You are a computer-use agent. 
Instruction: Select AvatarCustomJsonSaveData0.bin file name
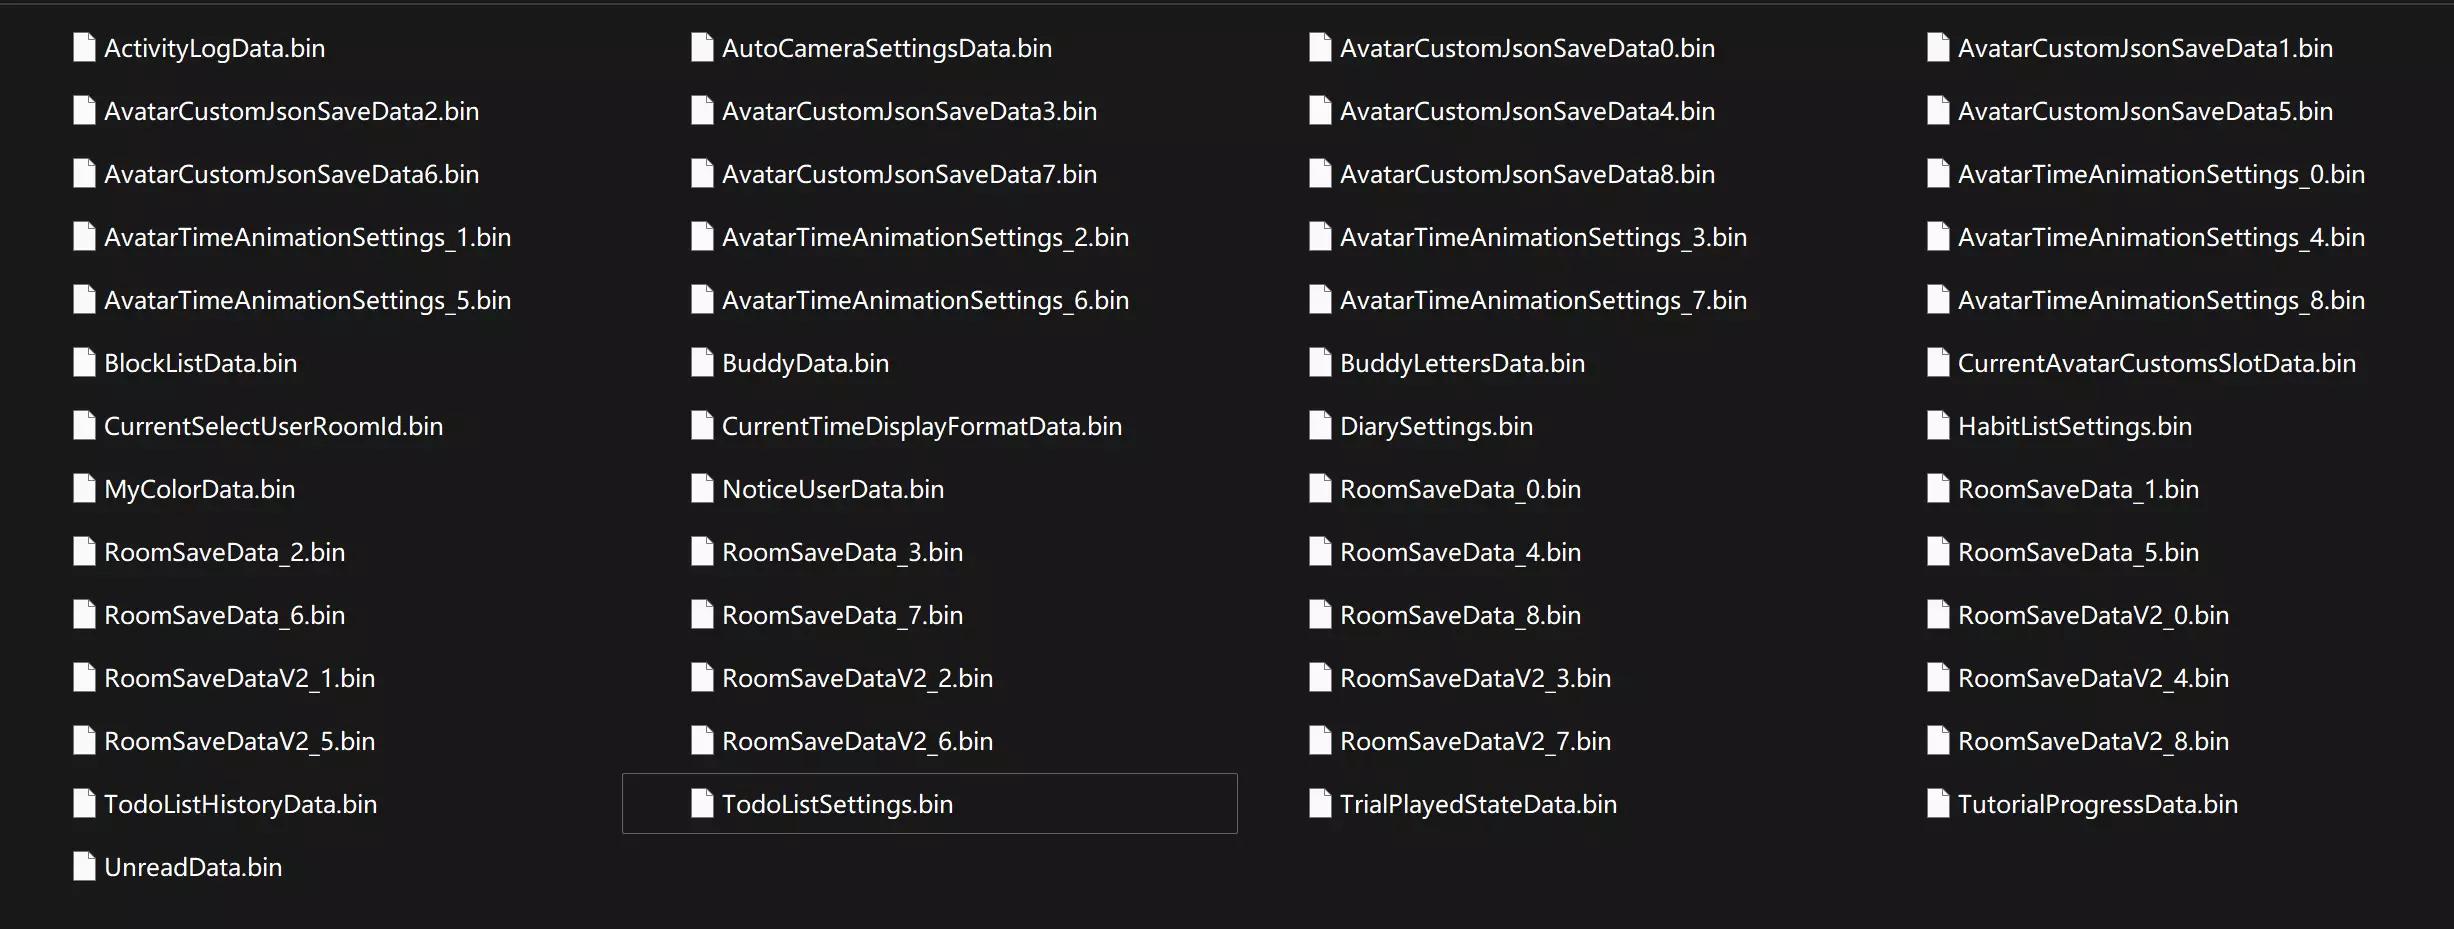tap(1527, 48)
